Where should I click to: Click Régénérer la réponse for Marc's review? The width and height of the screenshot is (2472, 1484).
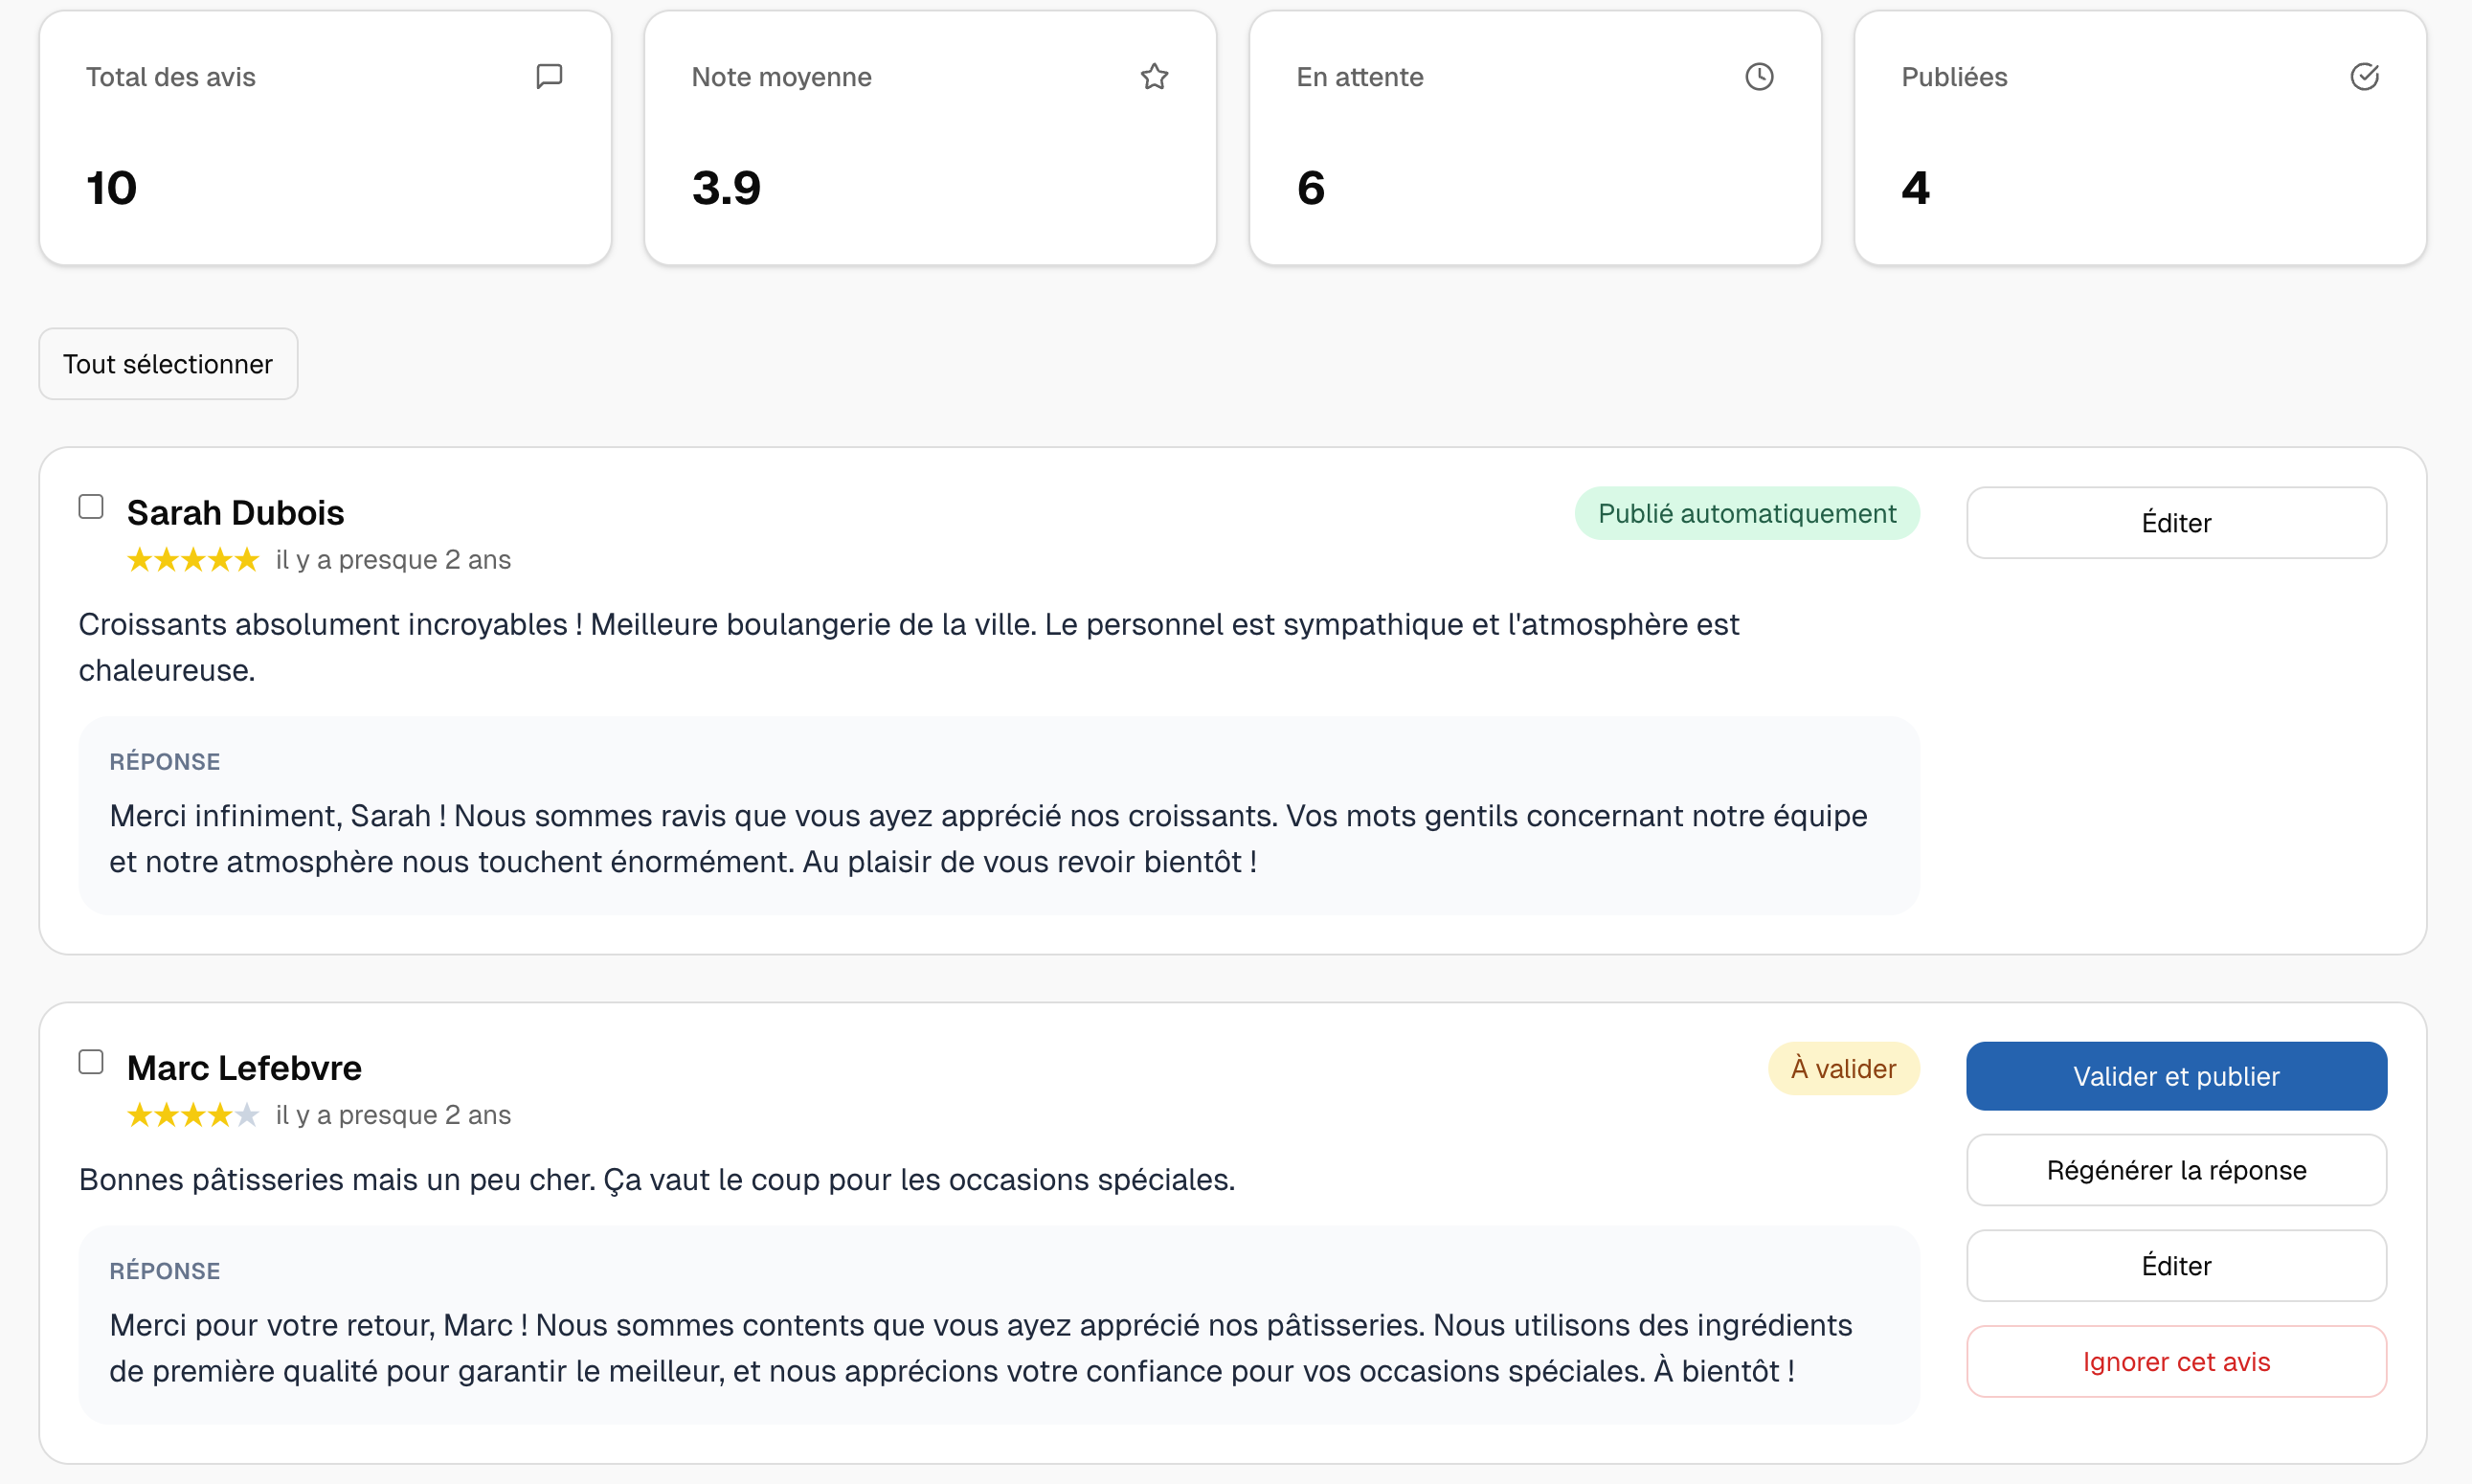click(2176, 1170)
